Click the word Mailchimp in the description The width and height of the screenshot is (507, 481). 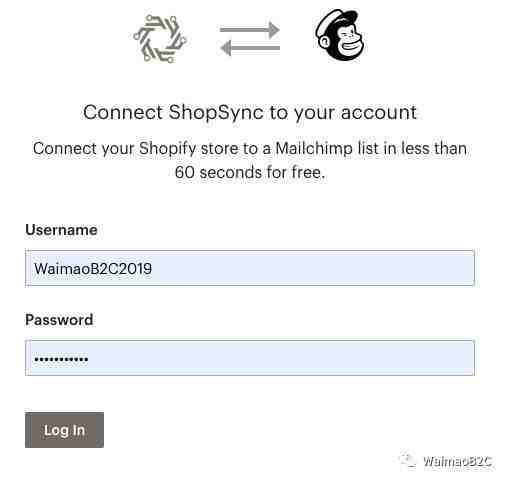314,148
